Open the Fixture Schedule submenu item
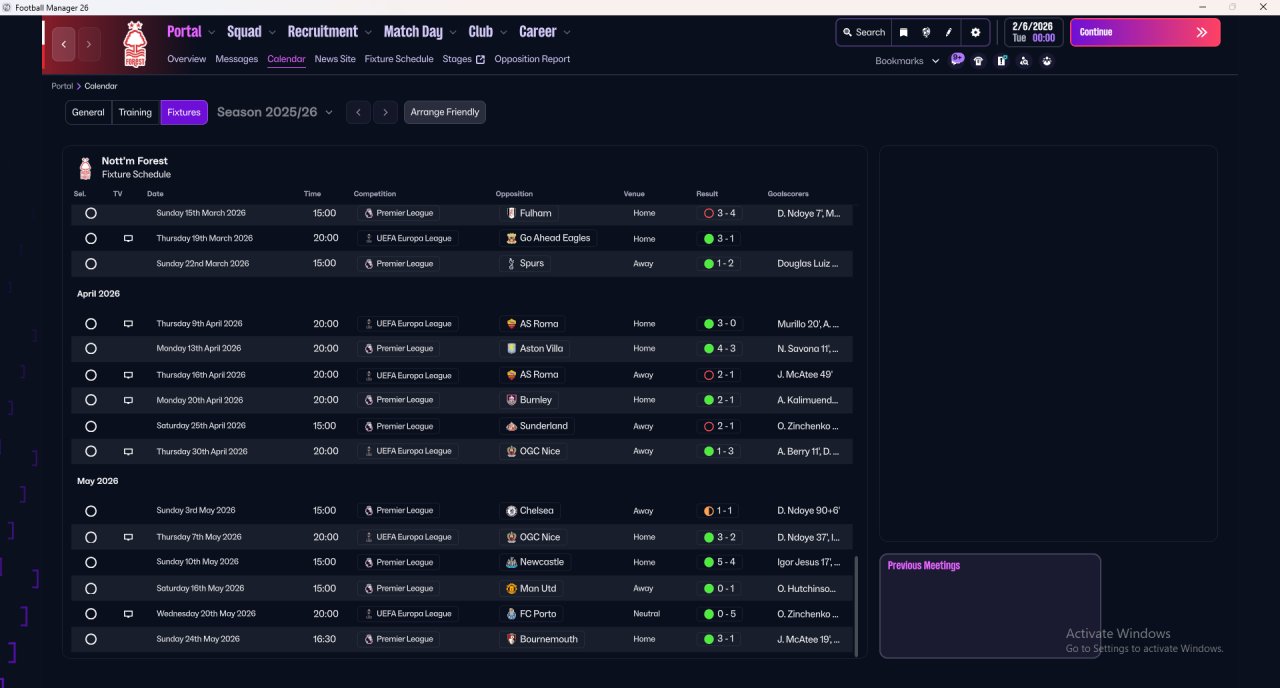This screenshot has width=1280, height=688. click(x=399, y=59)
